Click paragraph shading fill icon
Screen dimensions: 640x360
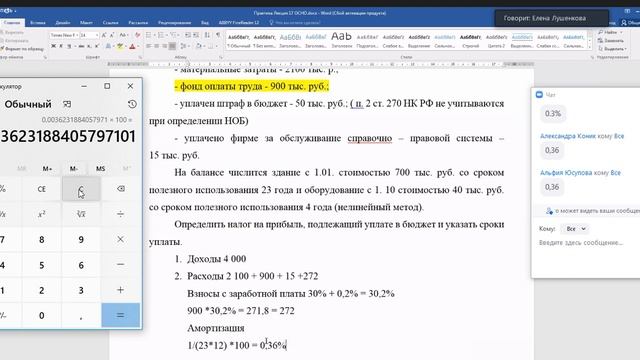coord(198,46)
